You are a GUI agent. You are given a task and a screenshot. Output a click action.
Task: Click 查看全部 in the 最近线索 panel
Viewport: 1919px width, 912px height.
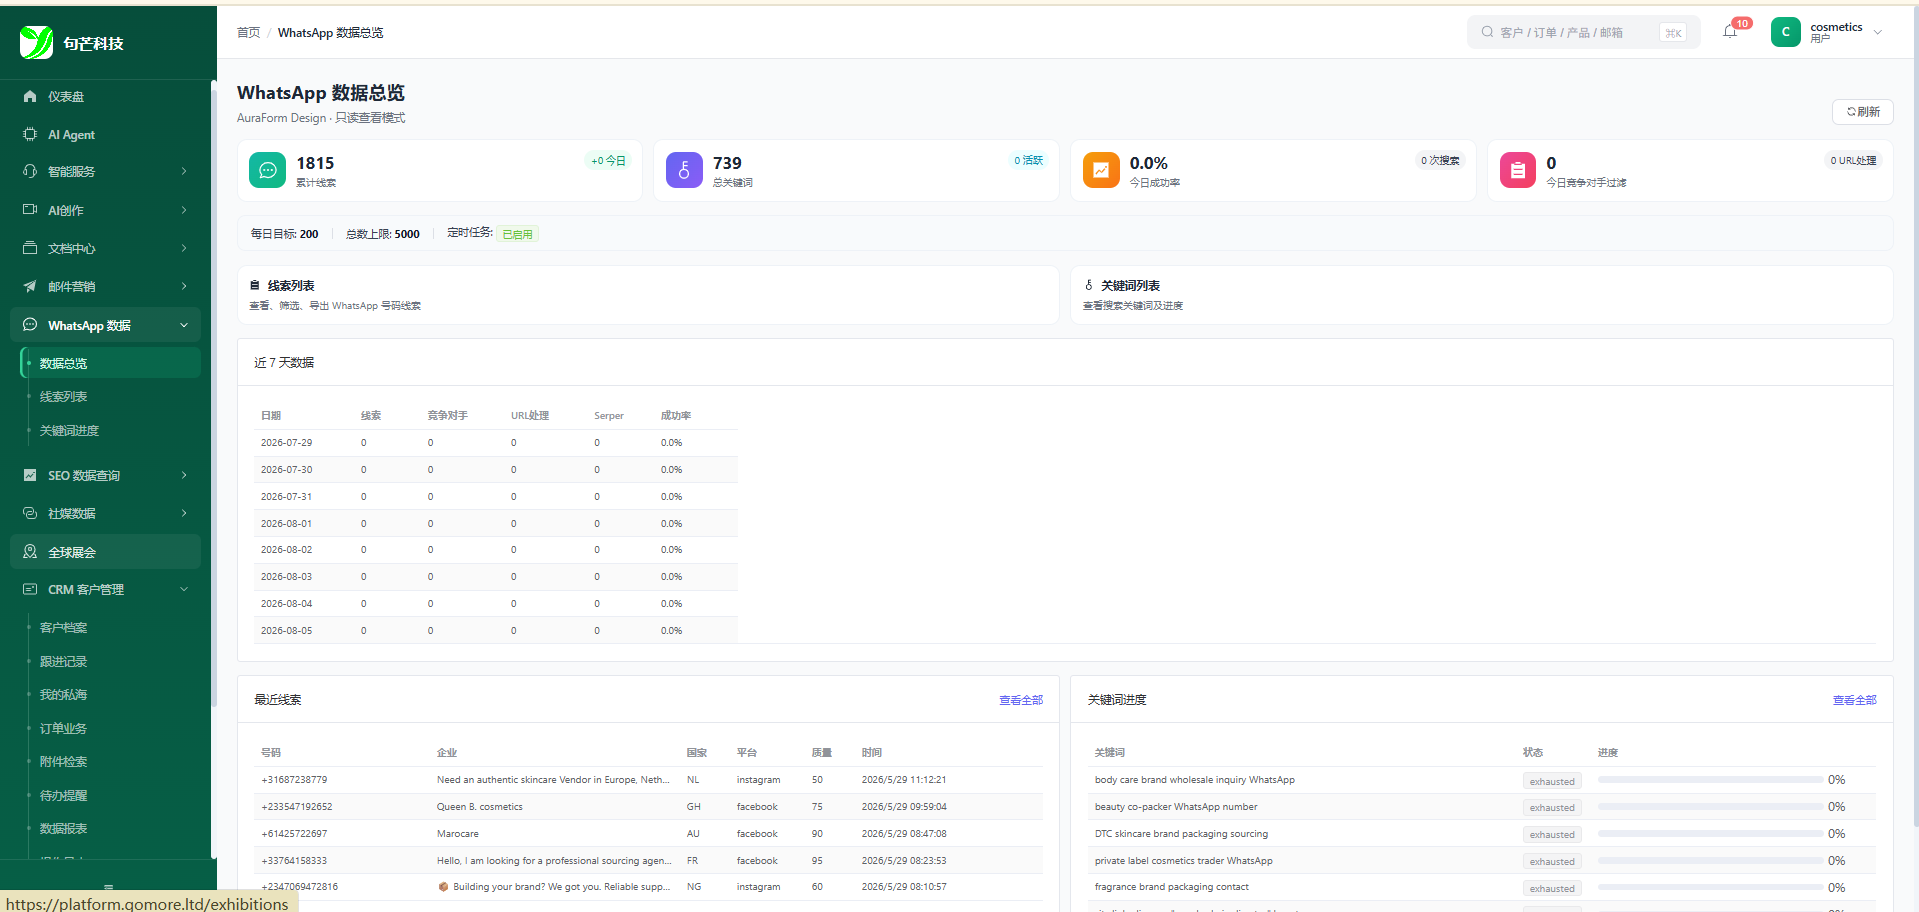coord(1021,700)
